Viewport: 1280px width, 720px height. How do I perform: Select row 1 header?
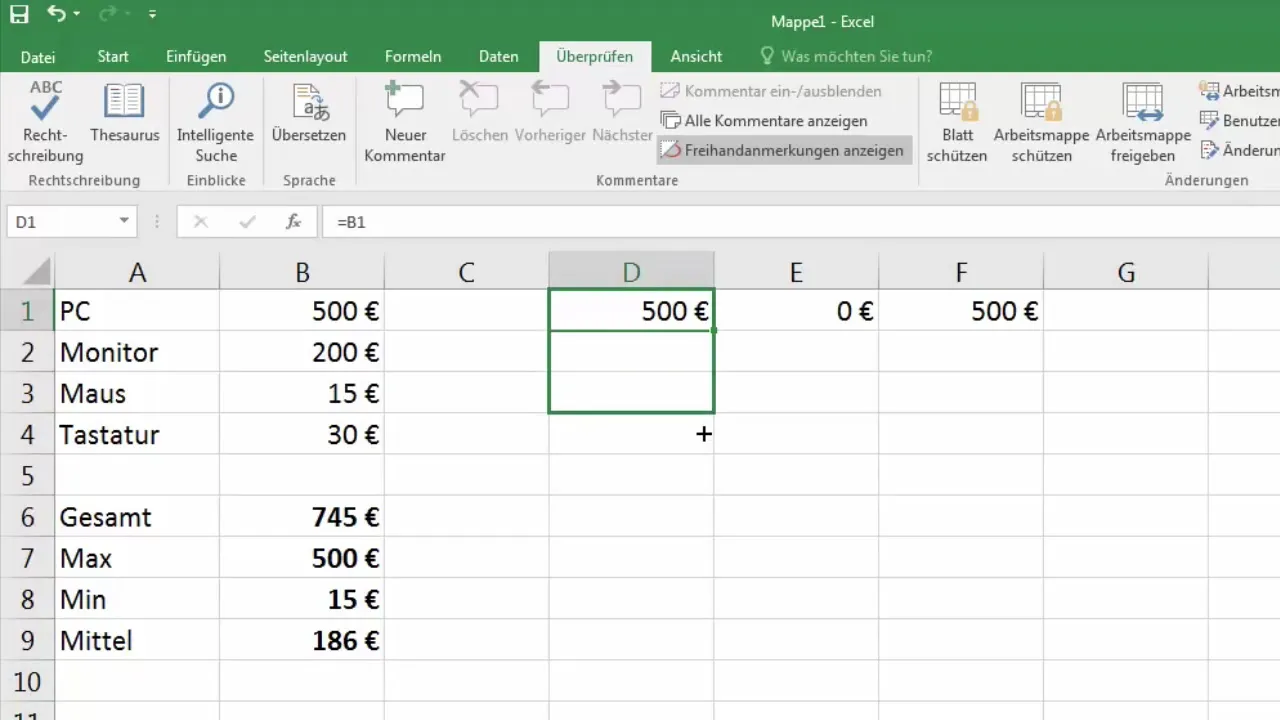coord(27,311)
